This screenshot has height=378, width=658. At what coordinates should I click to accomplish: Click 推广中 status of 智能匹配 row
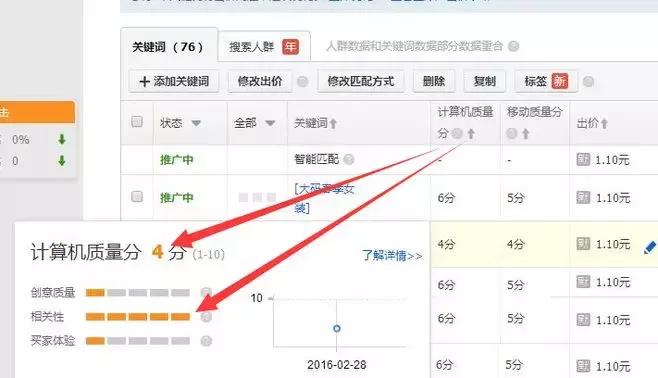click(177, 160)
